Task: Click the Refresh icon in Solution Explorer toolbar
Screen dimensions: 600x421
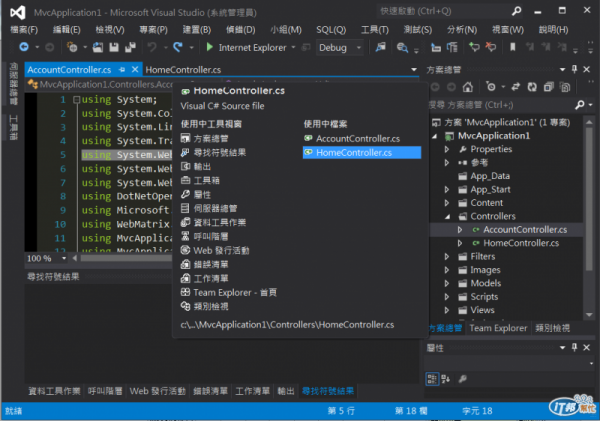Action: coord(532,87)
